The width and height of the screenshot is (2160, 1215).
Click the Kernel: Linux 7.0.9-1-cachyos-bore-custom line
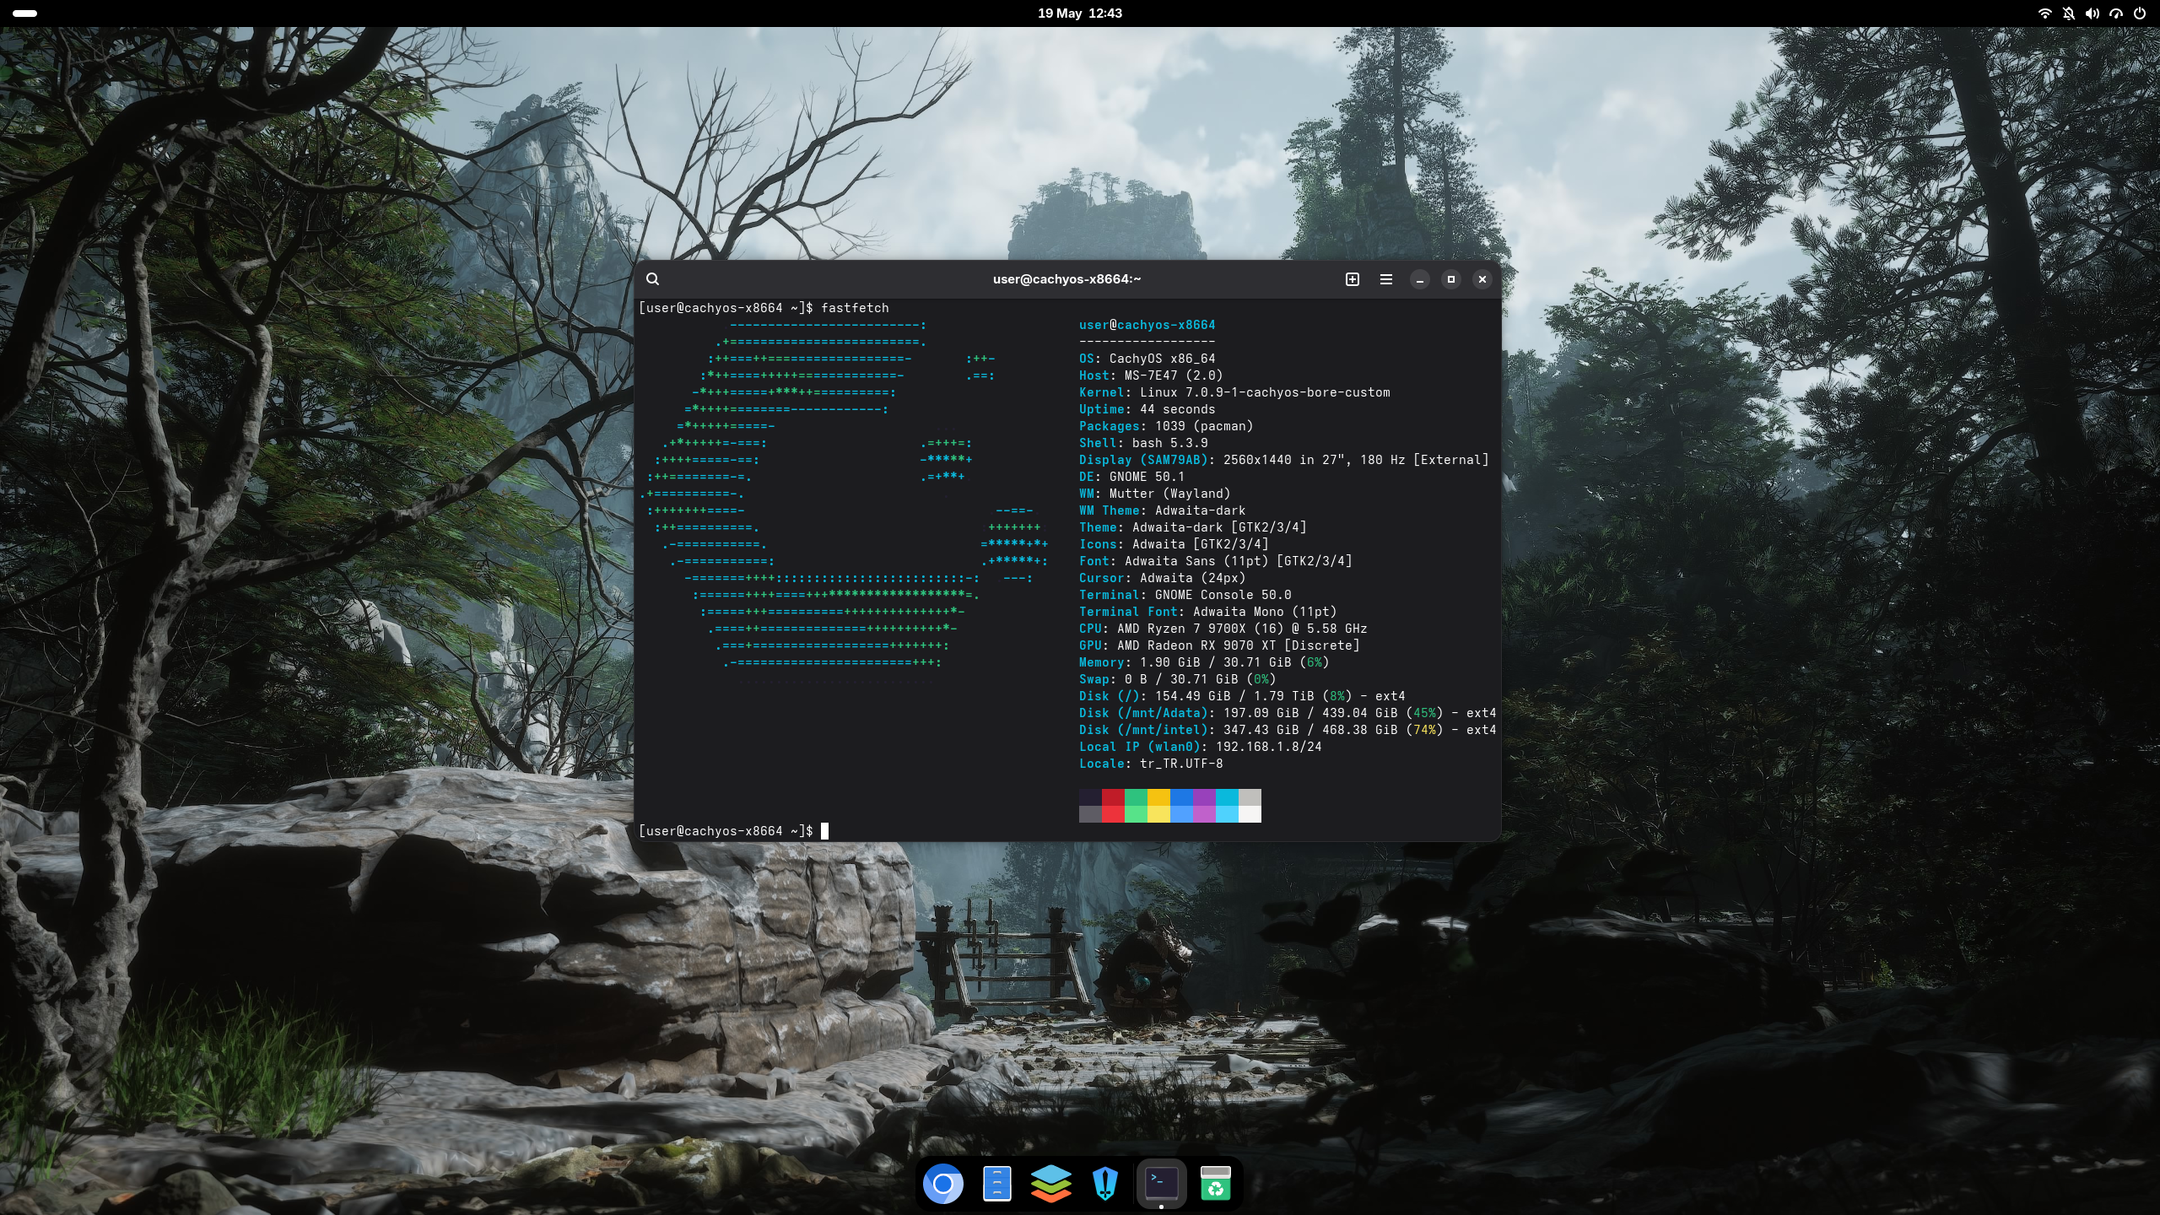point(1235,393)
